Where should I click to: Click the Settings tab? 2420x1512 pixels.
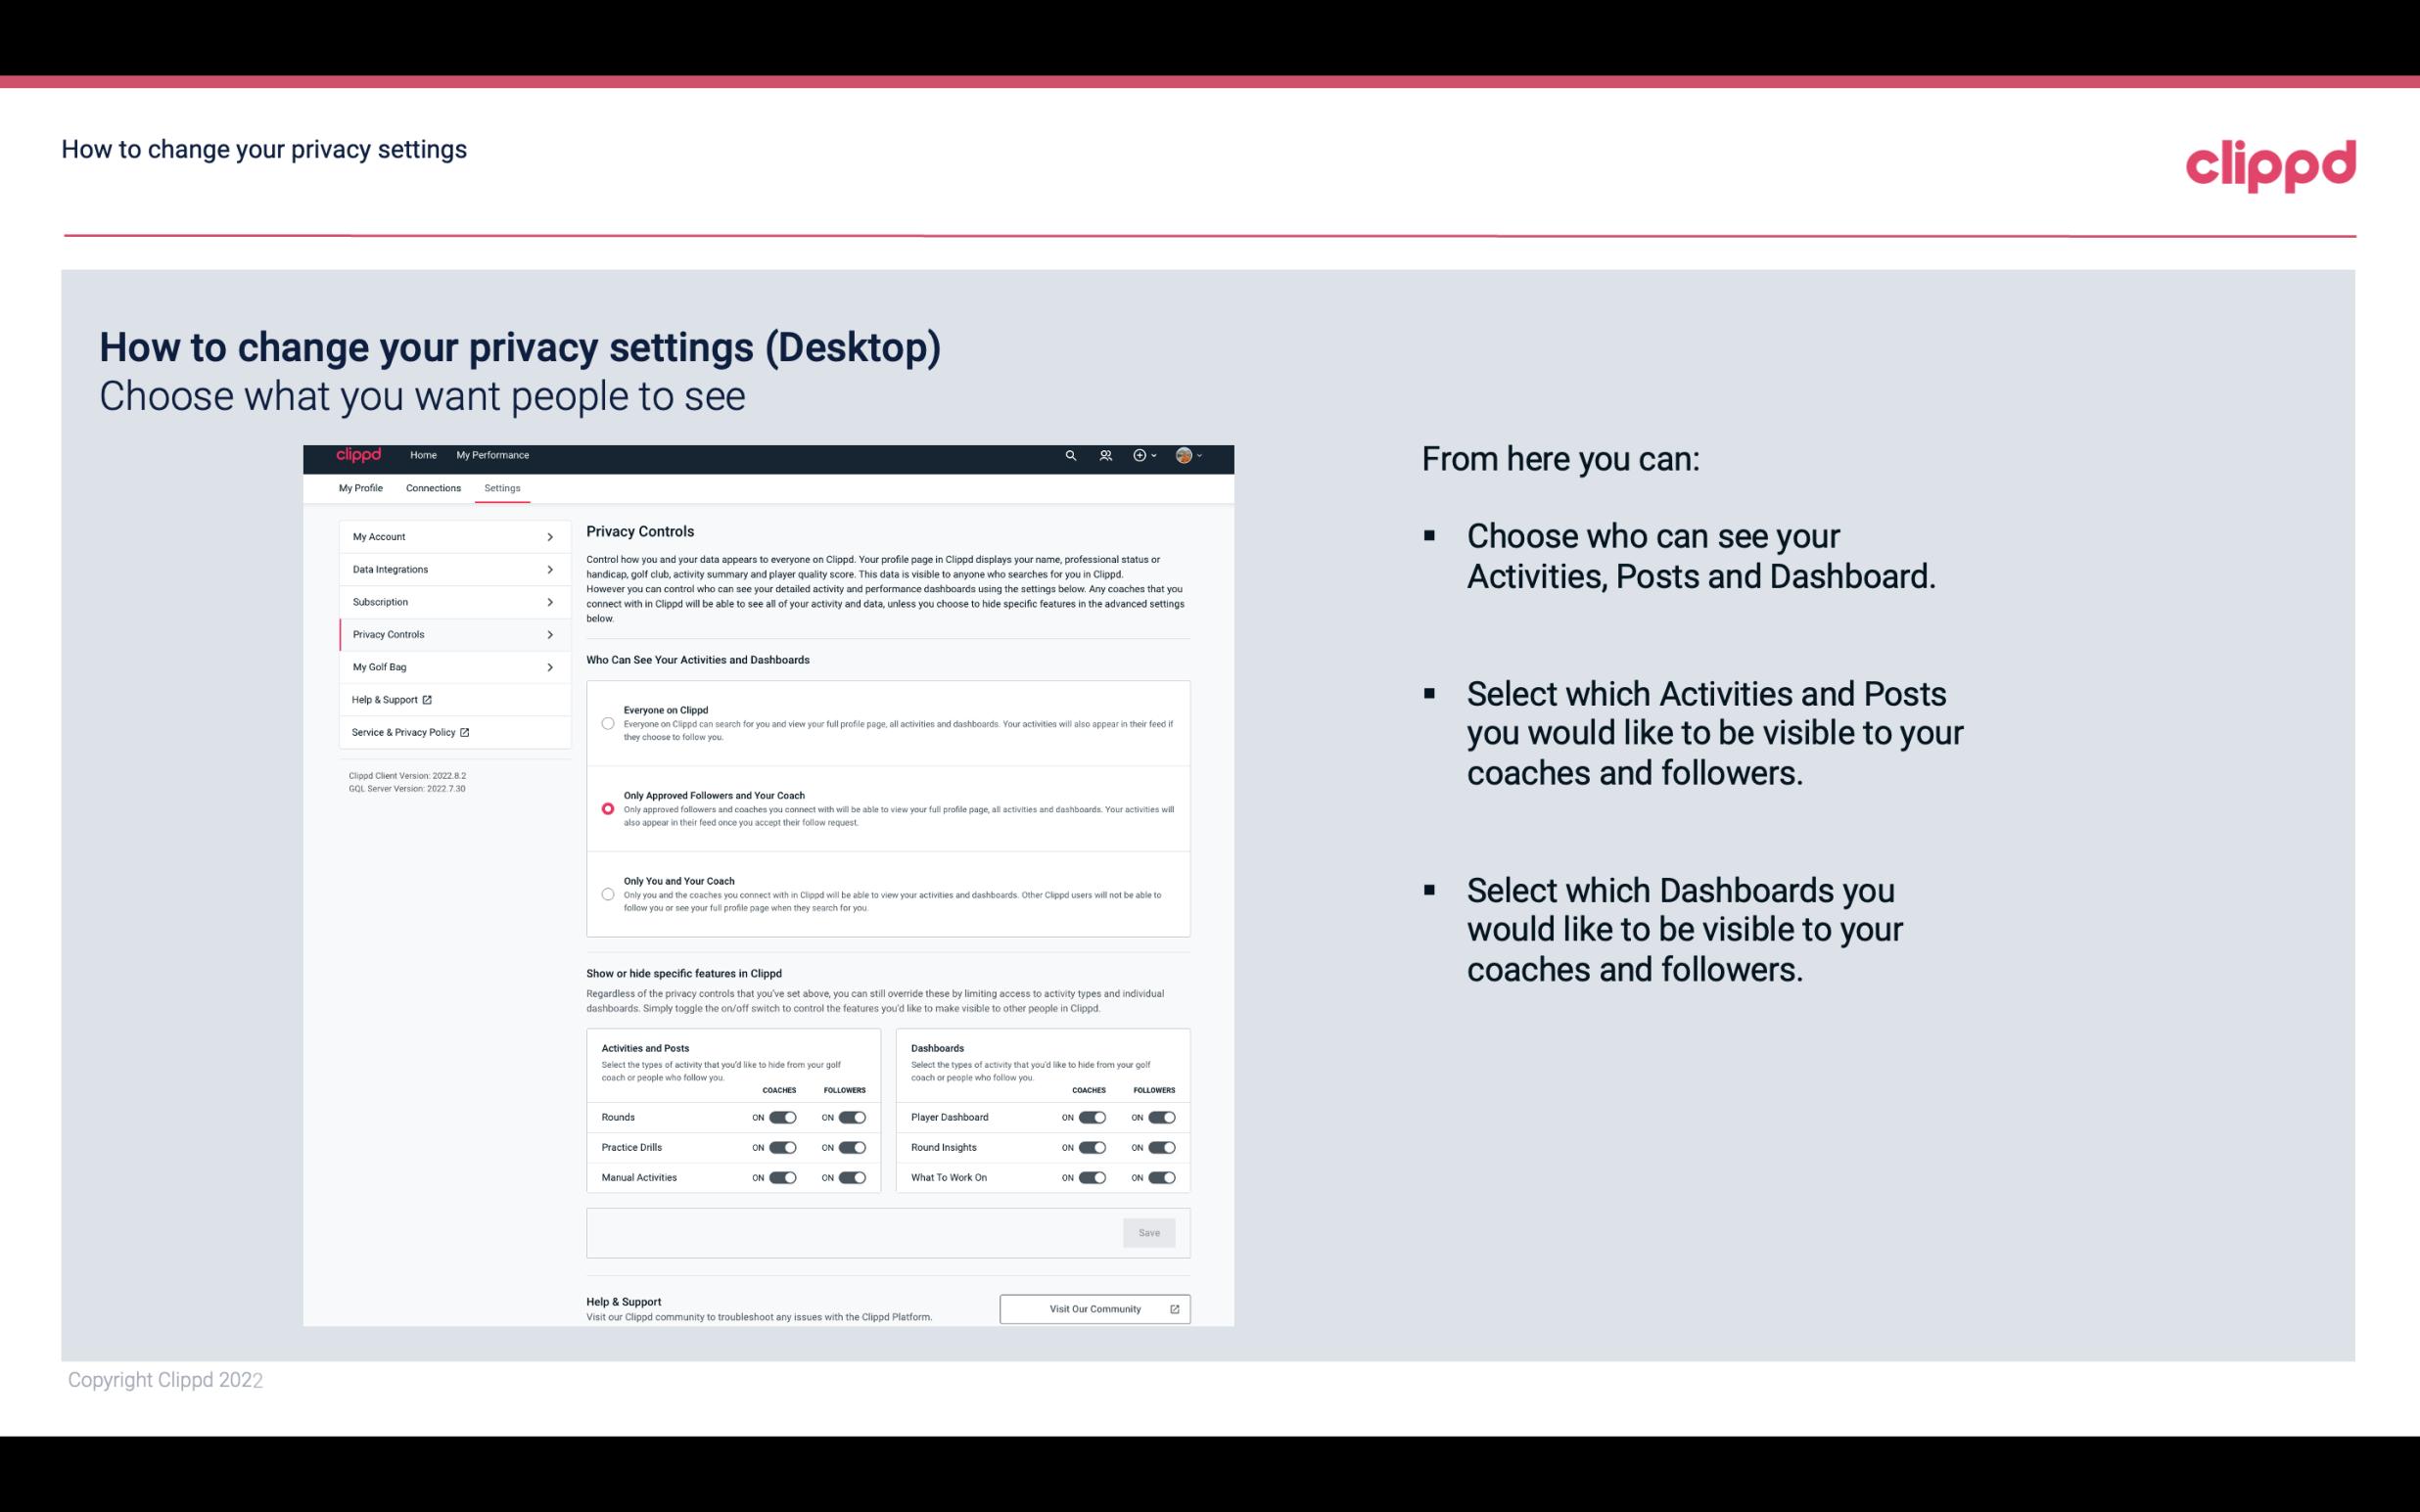click(x=500, y=487)
